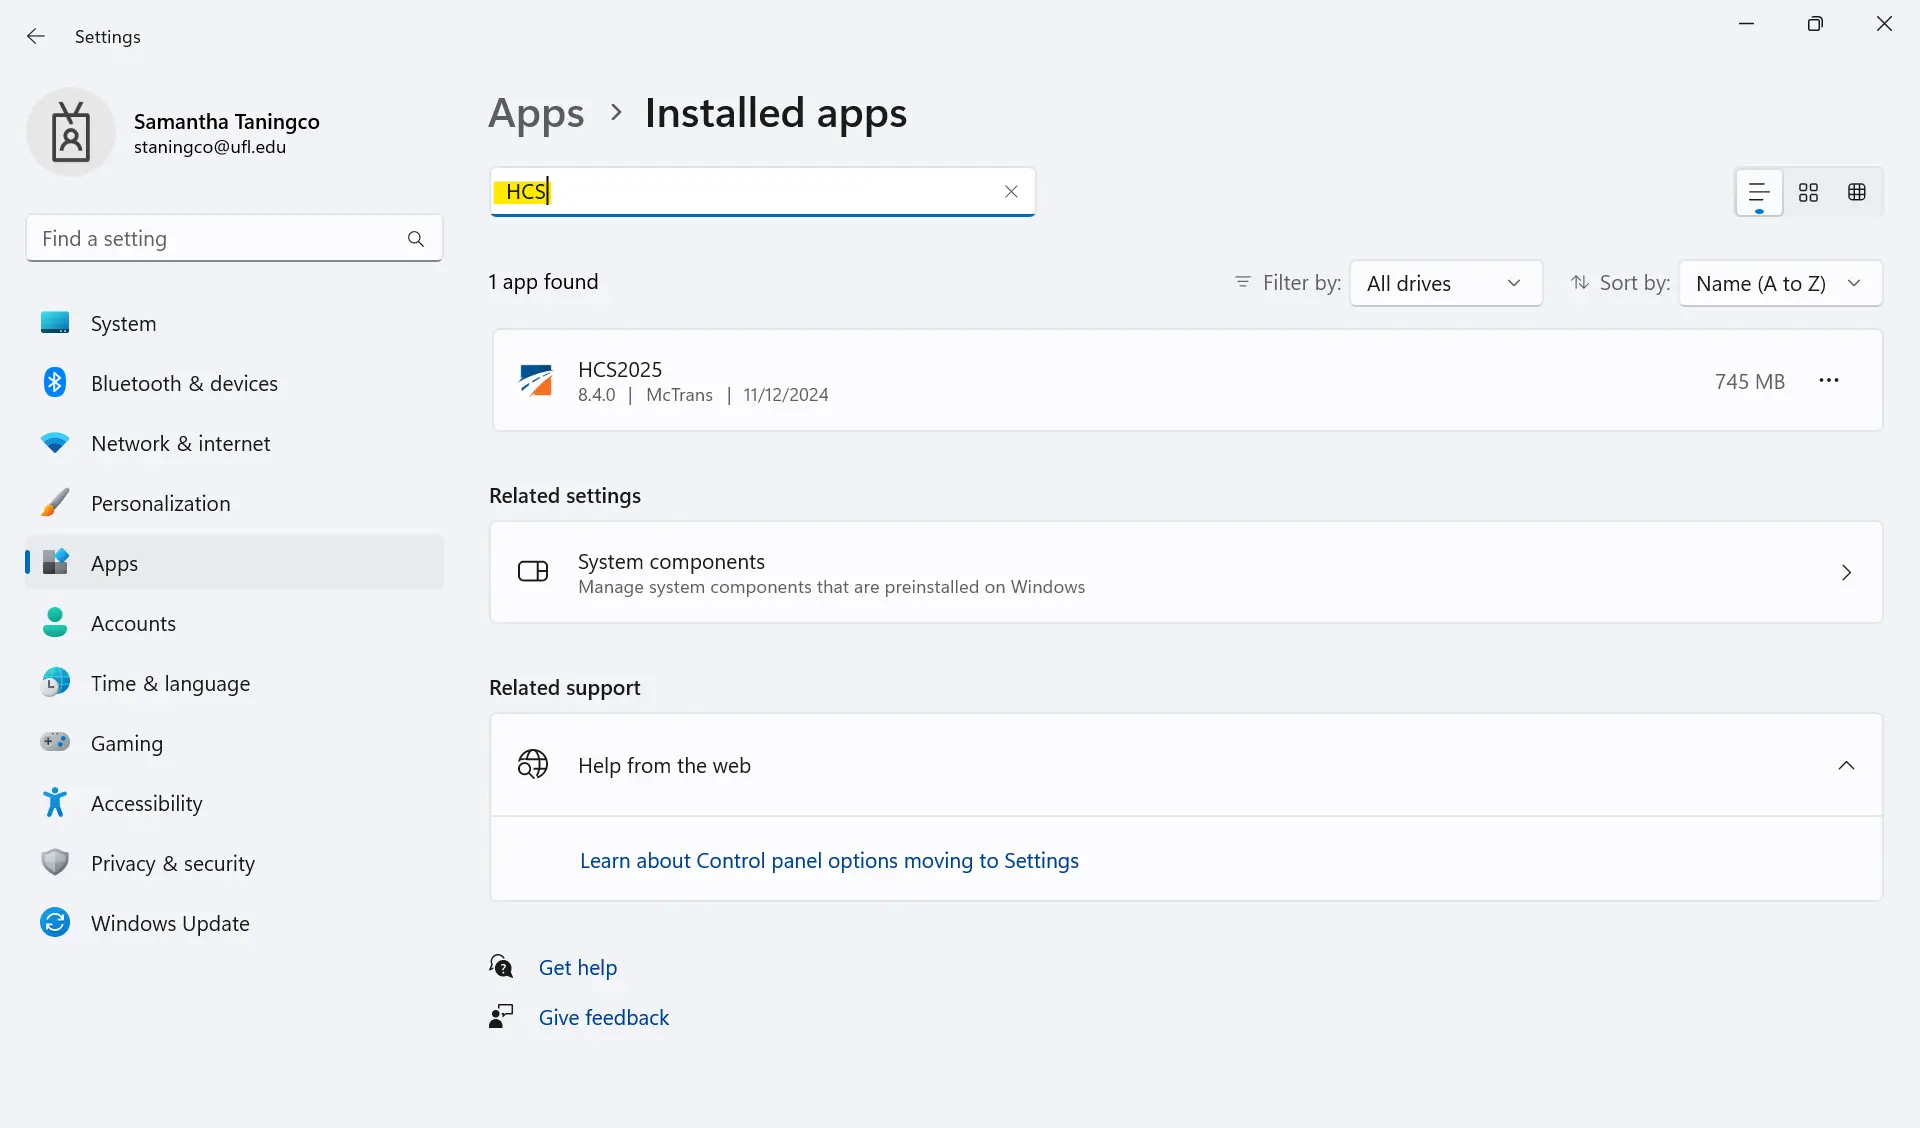Clear the HCS search text
The width and height of the screenshot is (1920, 1128).
[1011, 192]
